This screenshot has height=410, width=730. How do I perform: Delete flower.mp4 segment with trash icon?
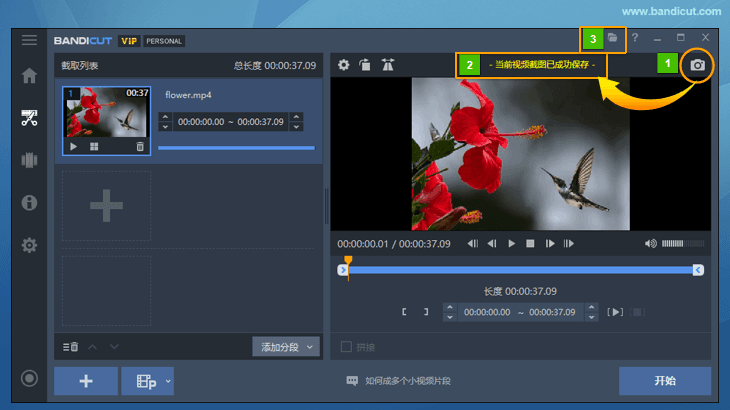140,146
